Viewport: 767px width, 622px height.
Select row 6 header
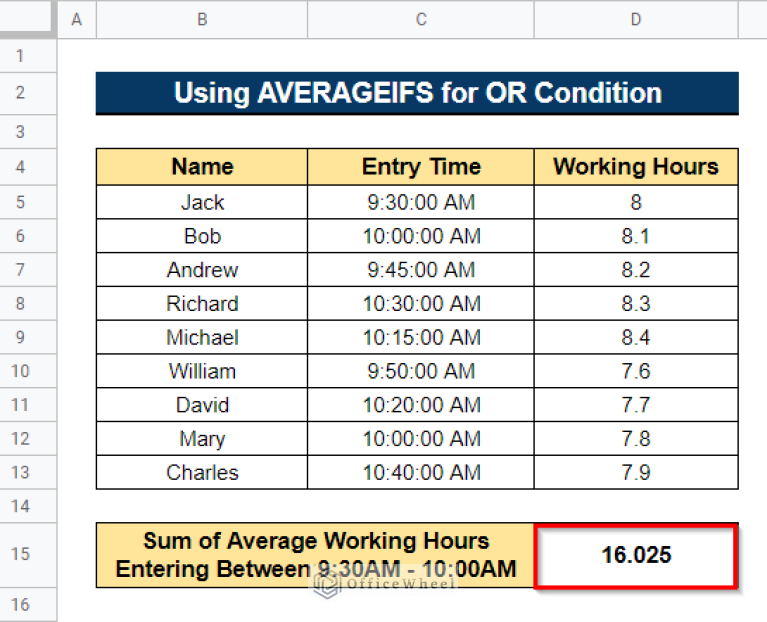pyautogui.click(x=28, y=236)
